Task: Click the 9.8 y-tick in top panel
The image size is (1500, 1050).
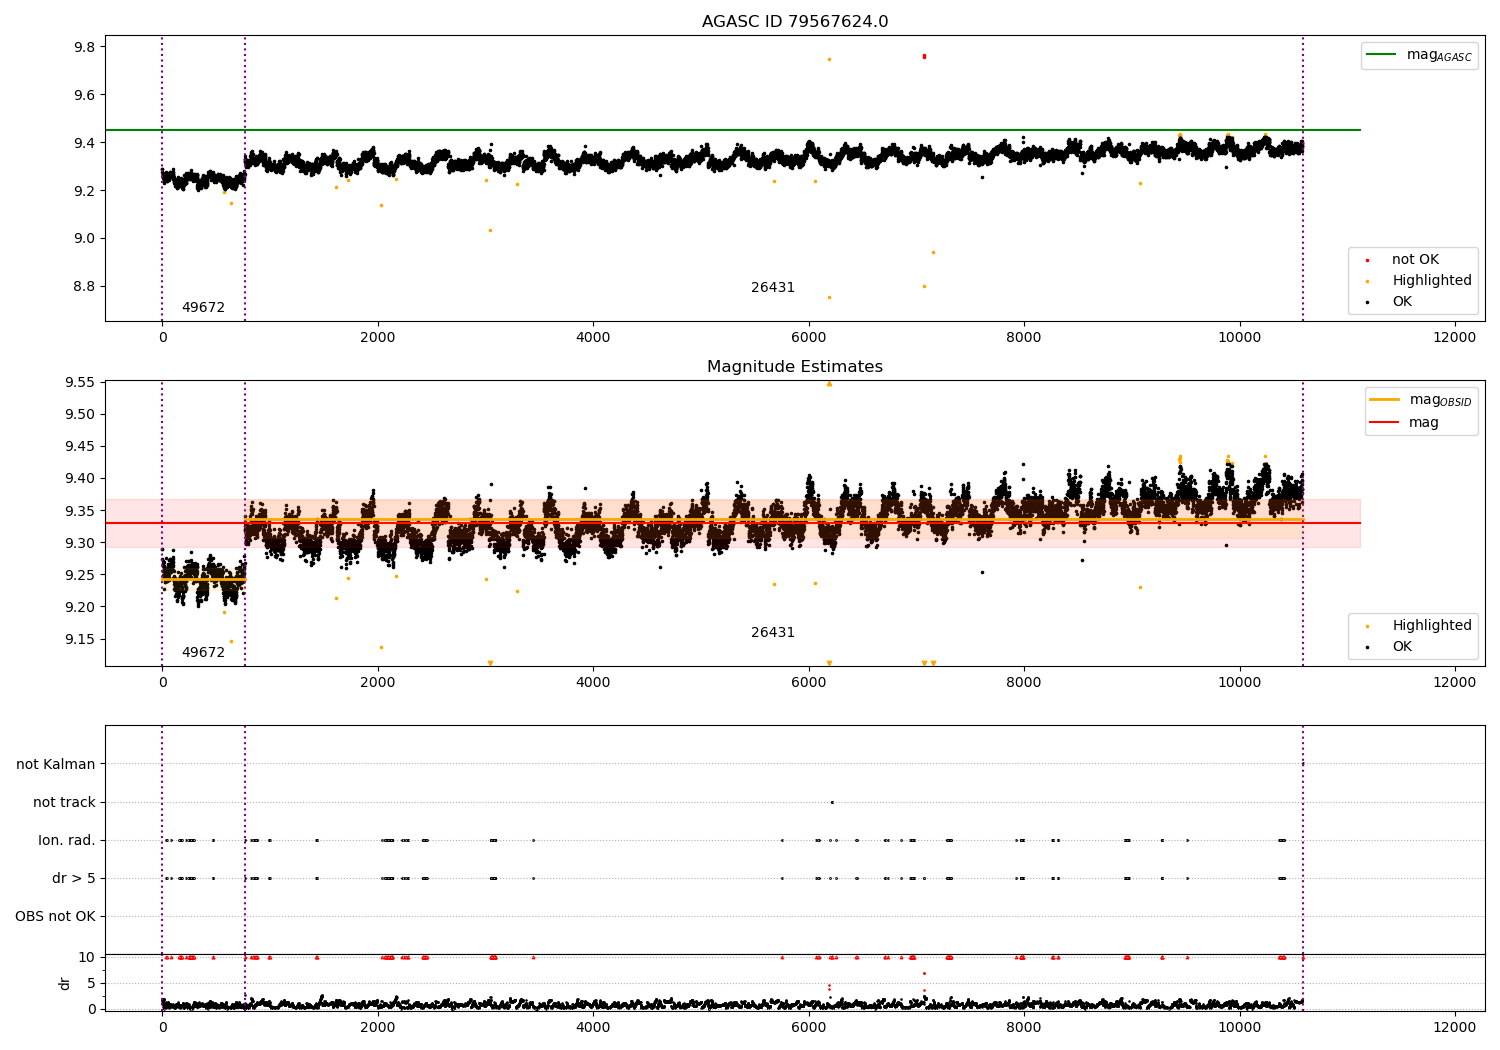Action: pyautogui.click(x=84, y=48)
